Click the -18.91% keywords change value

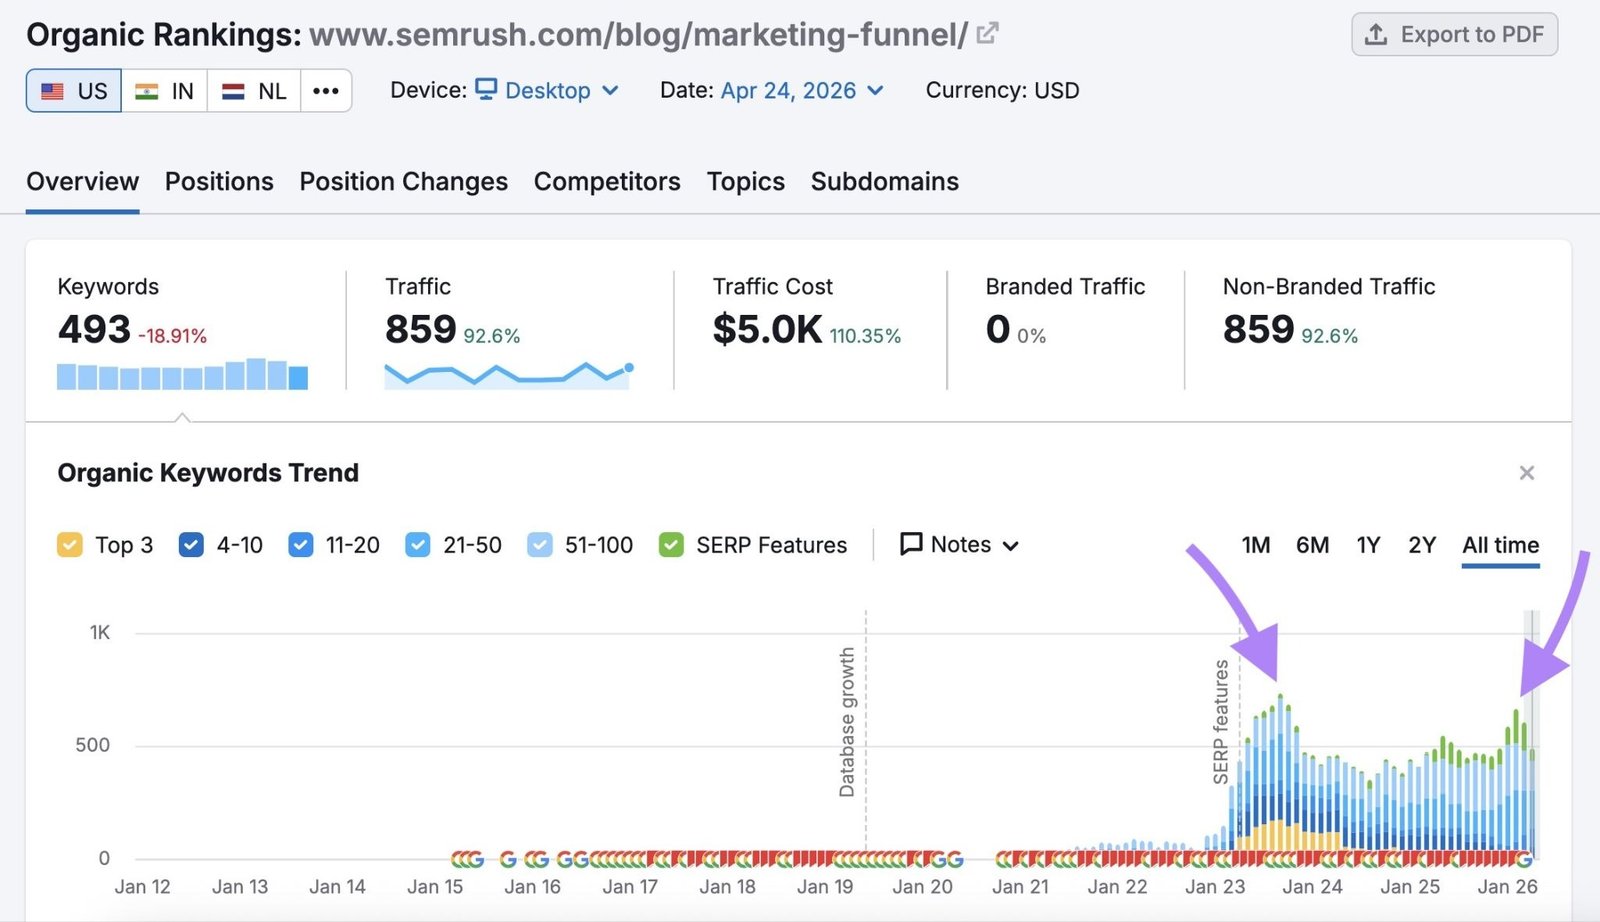[173, 336]
